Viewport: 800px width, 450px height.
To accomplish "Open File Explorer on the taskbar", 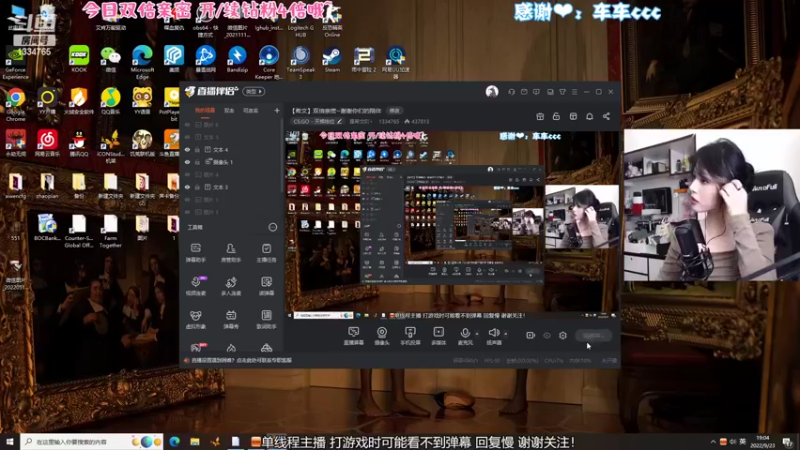I will (x=195, y=441).
